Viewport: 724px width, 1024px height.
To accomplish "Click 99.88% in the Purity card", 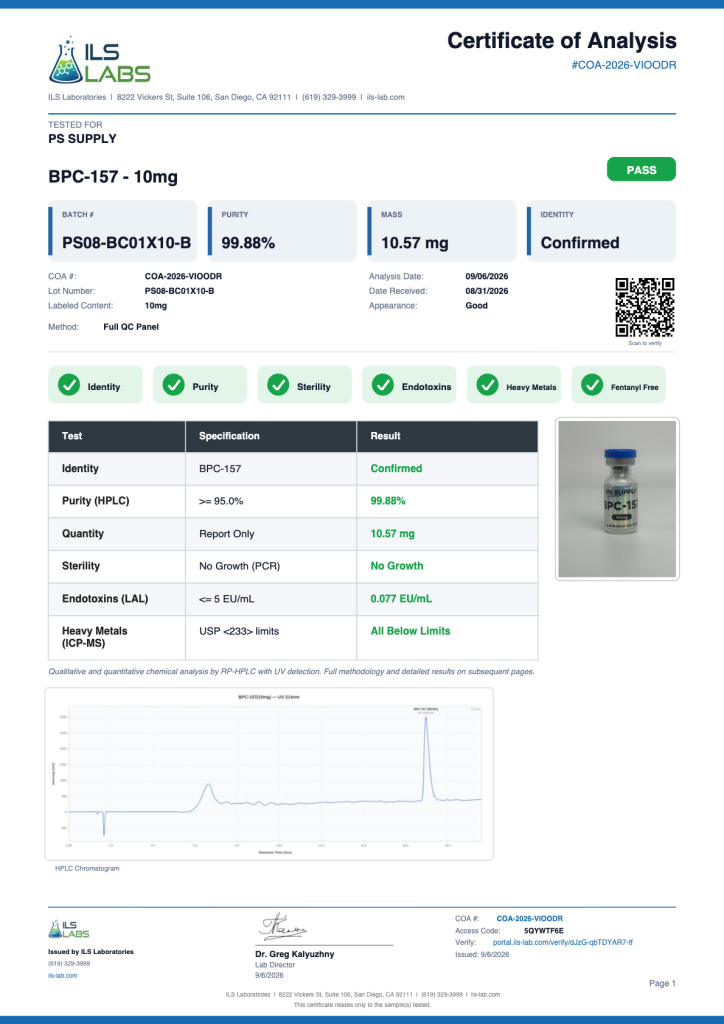I will pyautogui.click(x=248, y=243).
